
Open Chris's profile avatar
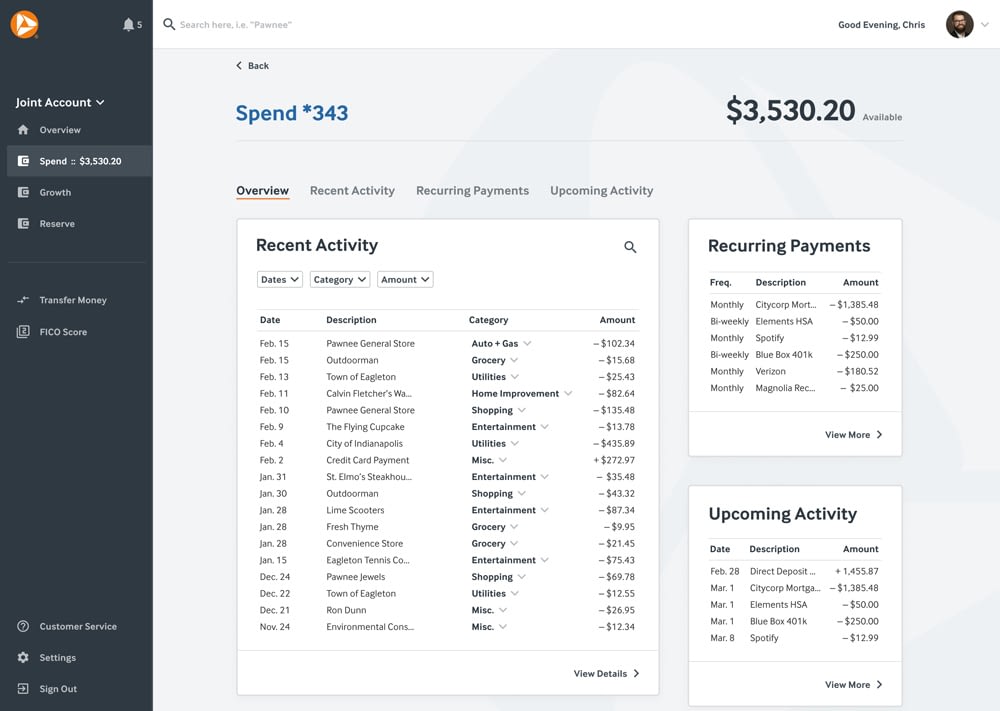click(x=959, y=24)
